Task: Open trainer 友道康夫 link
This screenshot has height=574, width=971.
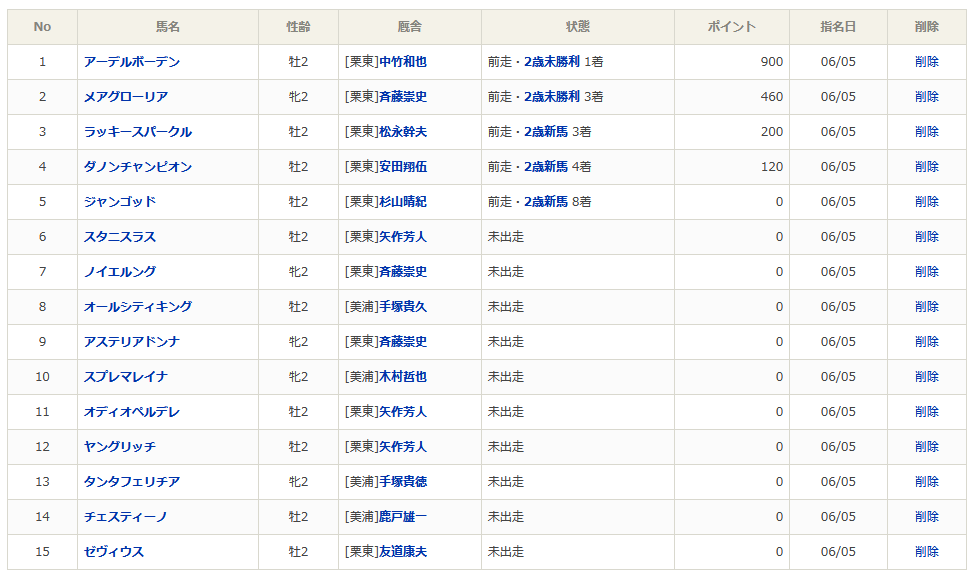Action: pyautogui.click(x=403, y=552)
